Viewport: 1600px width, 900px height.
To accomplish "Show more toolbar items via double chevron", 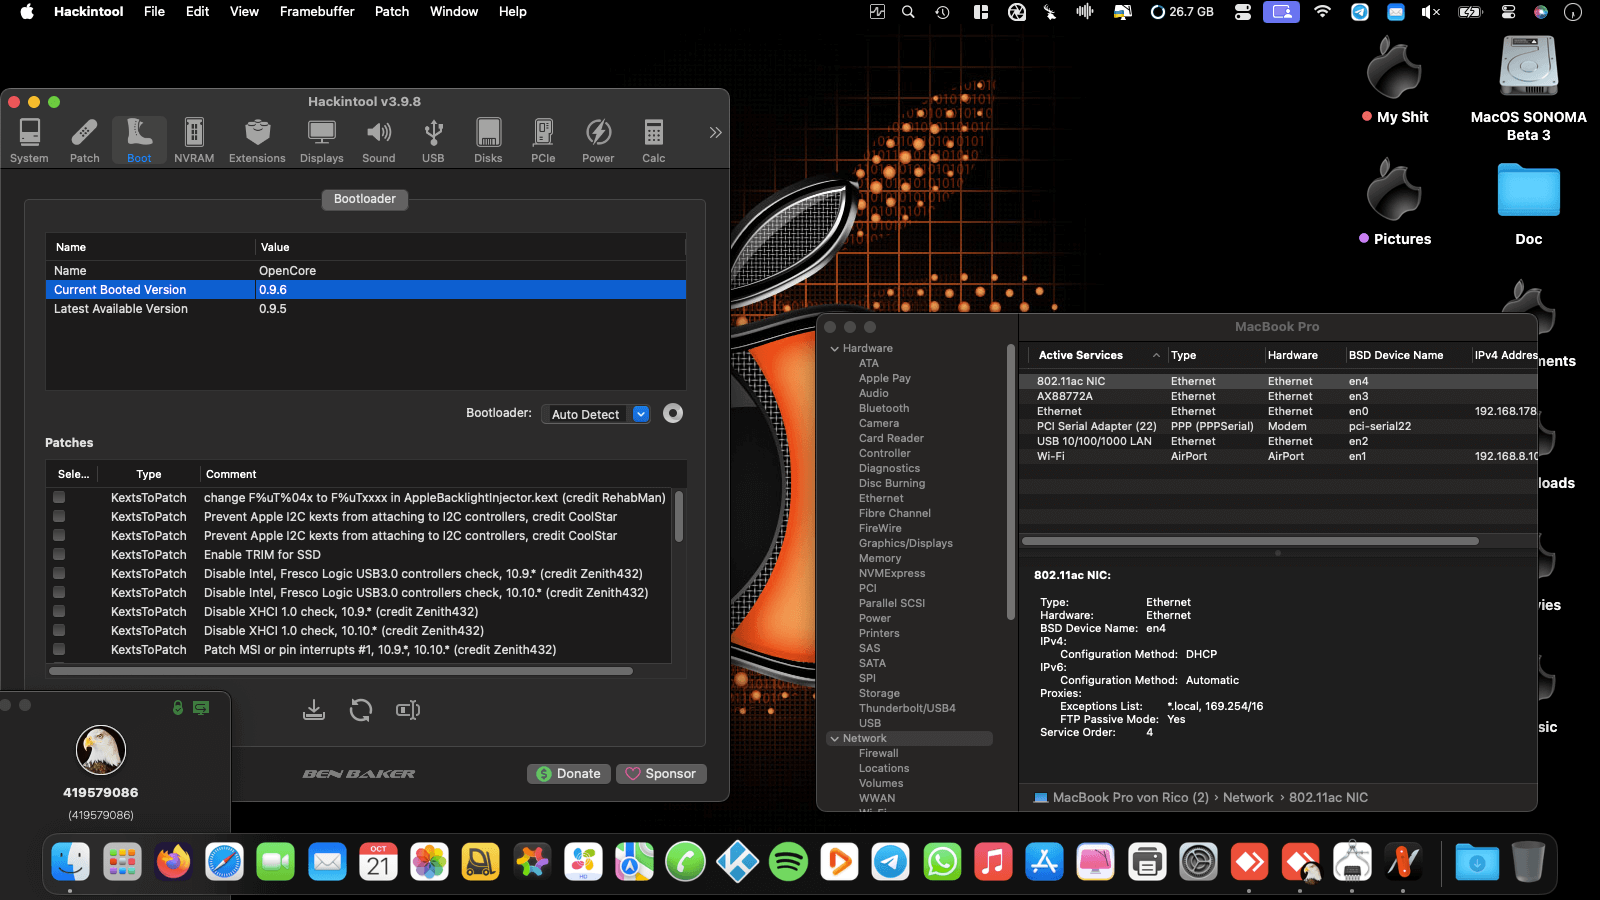I will 715,132.
